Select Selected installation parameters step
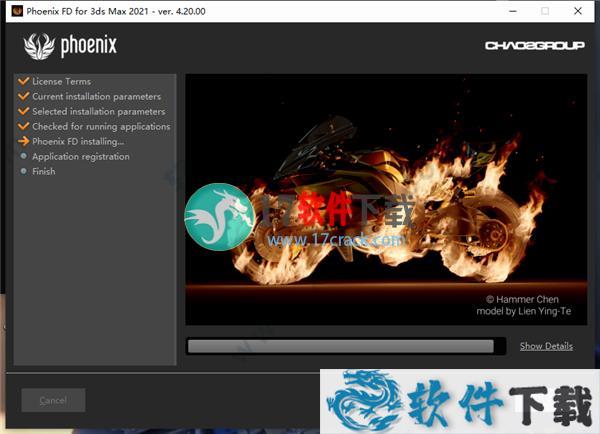 click(x=99, y=111)
